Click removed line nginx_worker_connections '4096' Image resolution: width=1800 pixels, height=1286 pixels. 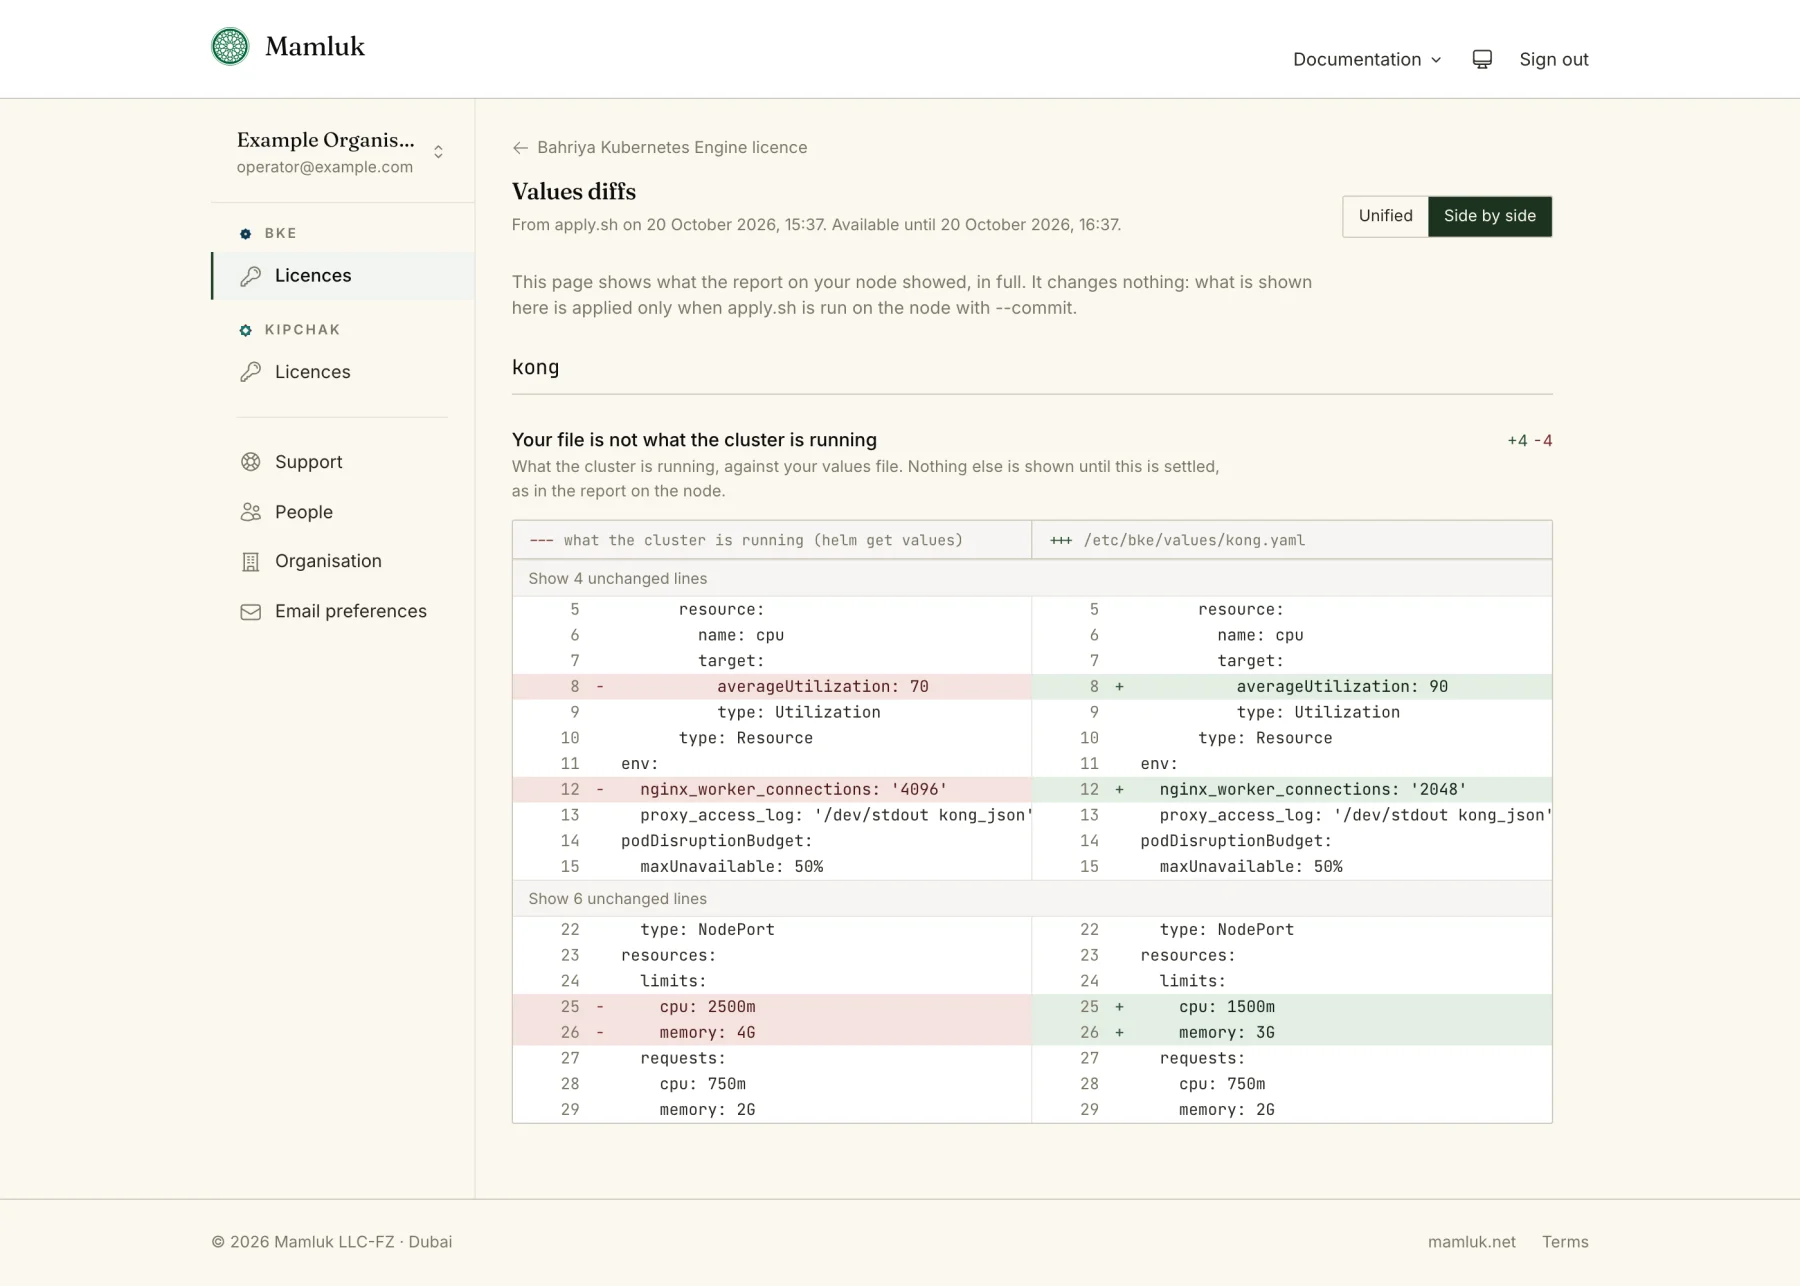point(772,789)
